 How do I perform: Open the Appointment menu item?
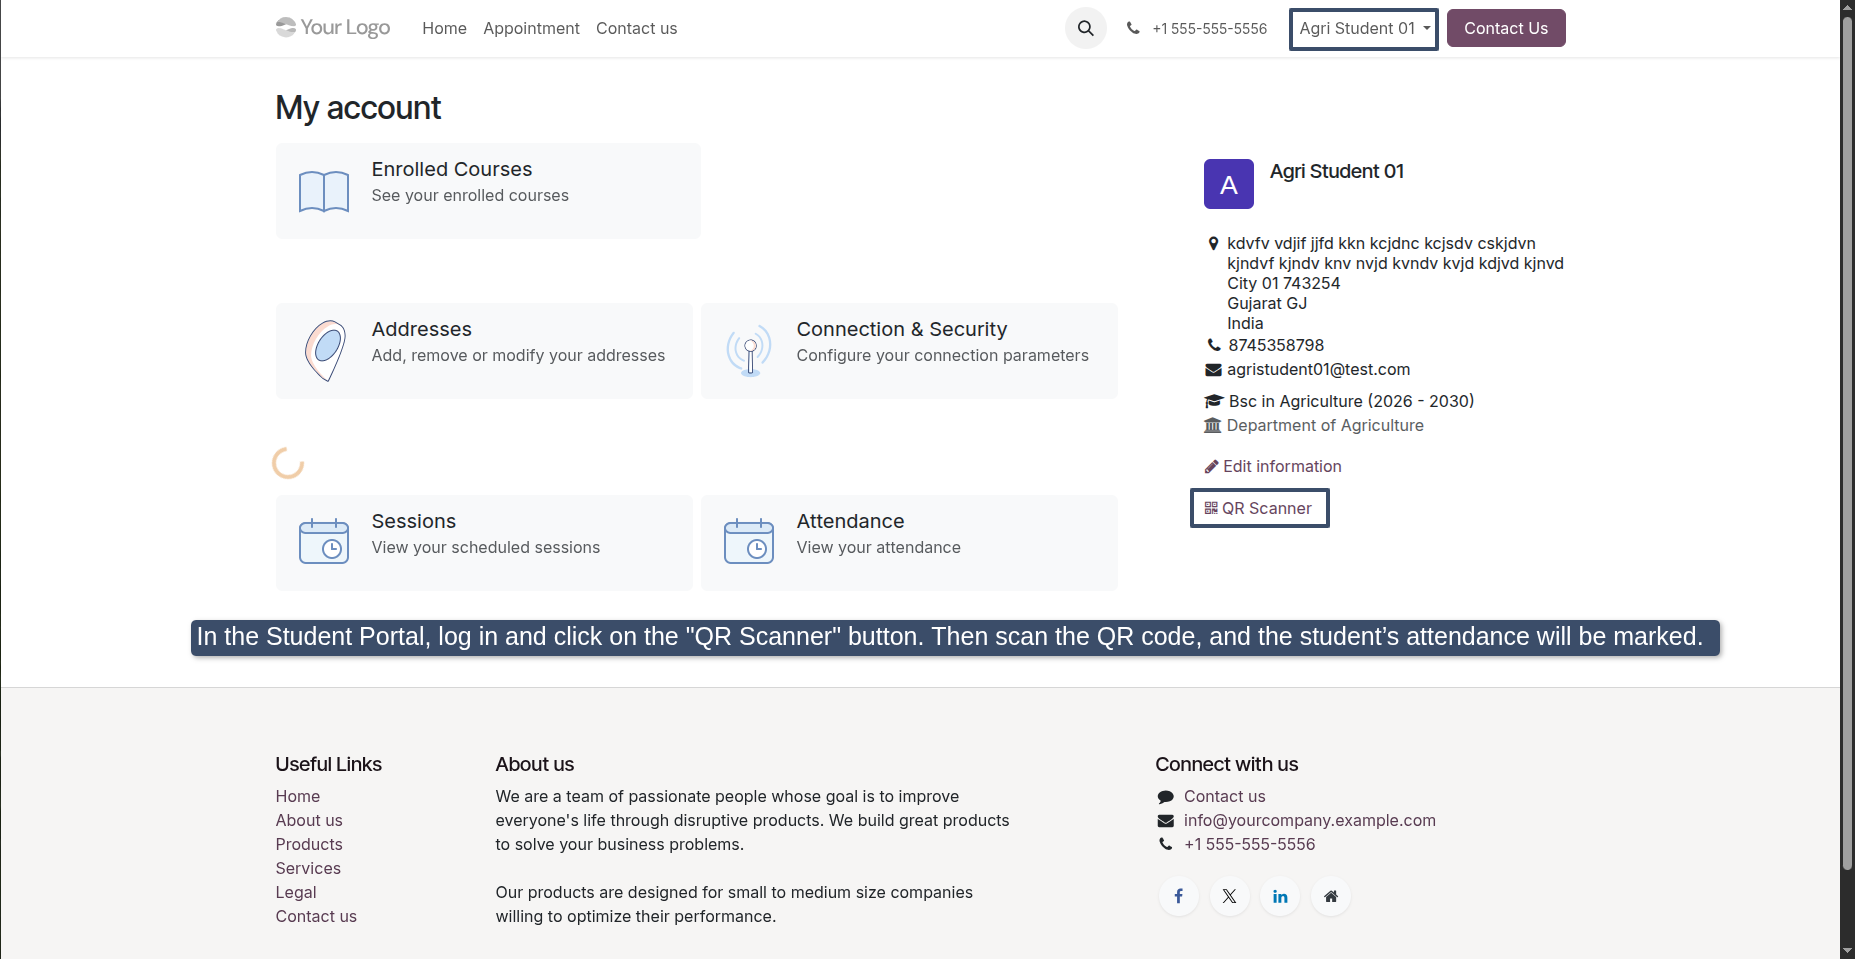[x=531, y=28]
